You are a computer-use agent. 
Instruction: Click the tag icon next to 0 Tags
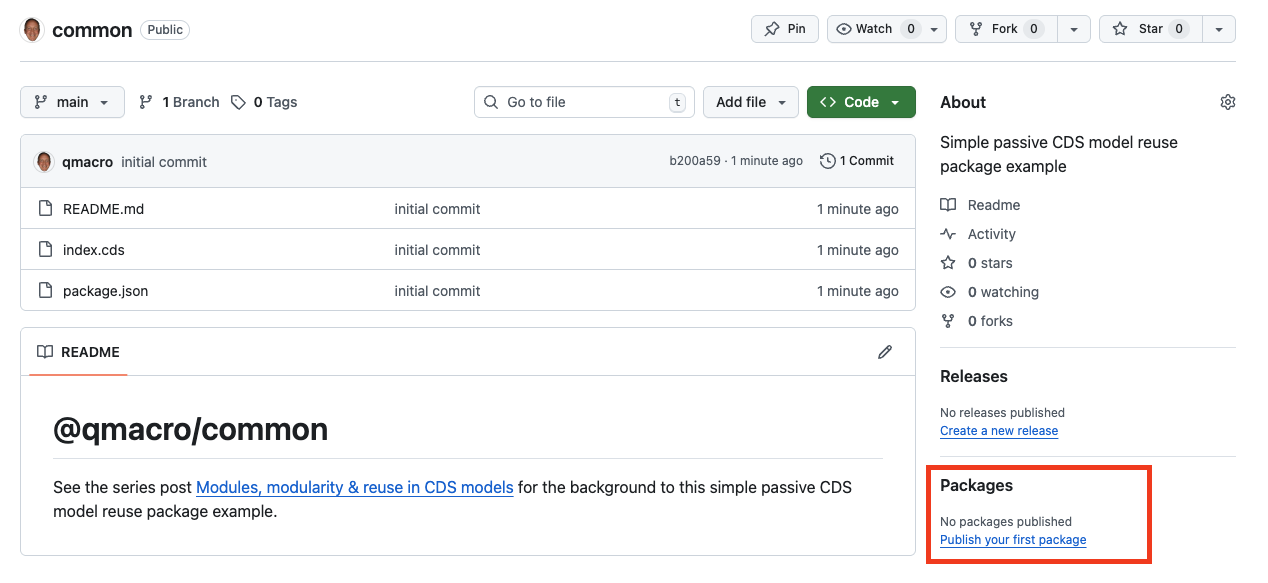(237, 101)
